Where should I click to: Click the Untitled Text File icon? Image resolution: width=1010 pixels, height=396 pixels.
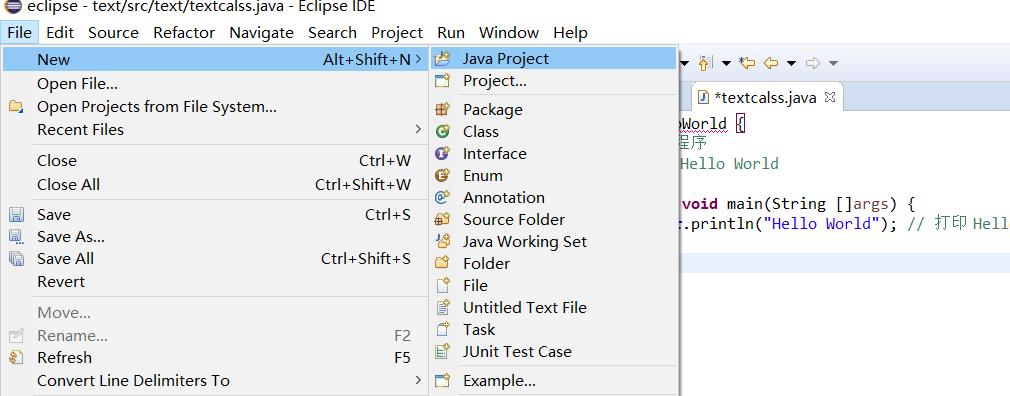[442, 307]
